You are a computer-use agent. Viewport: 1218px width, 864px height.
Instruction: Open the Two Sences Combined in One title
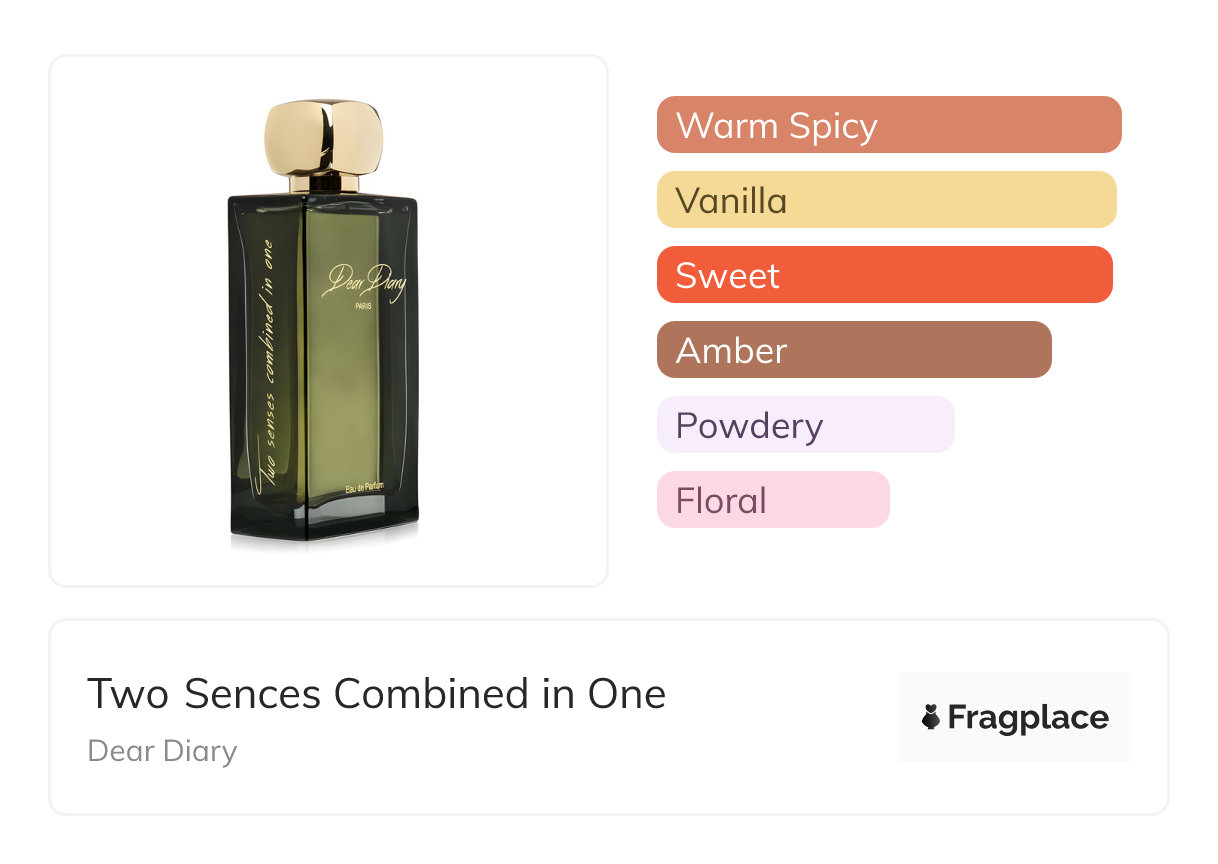pos(376,693)
